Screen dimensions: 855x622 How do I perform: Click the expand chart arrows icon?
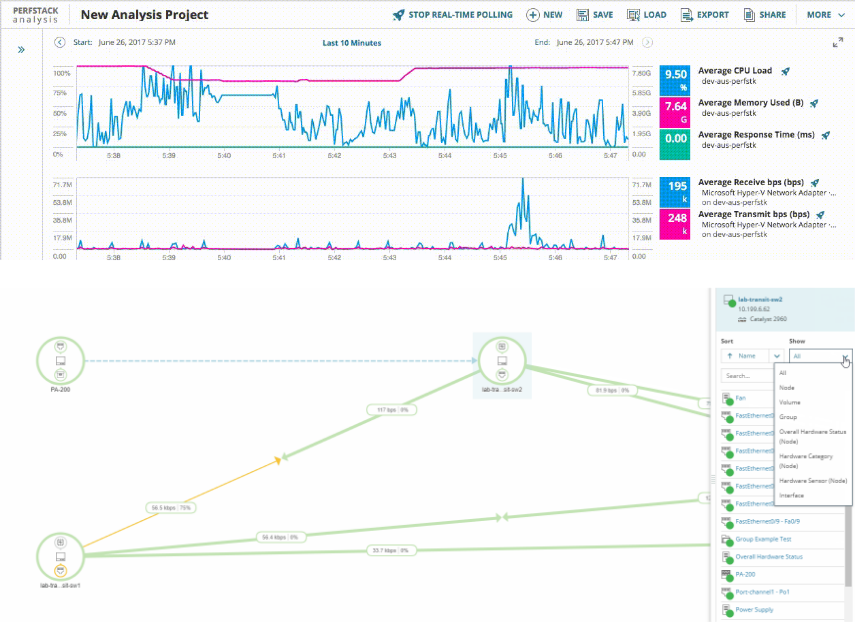[838, 43]
